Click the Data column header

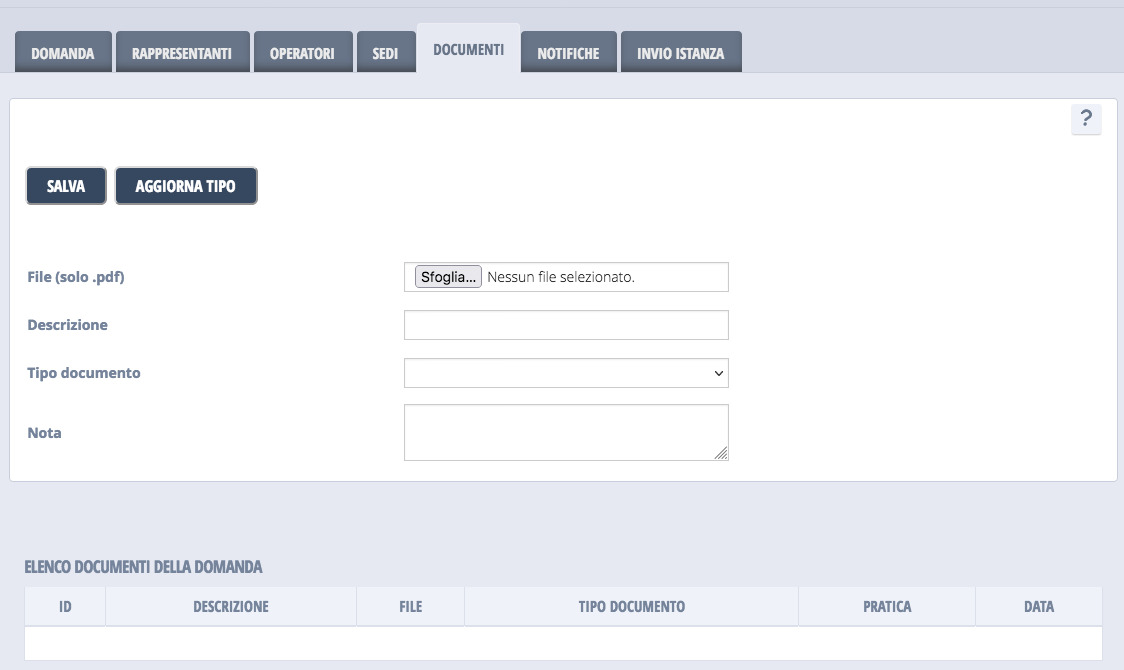1038,607
